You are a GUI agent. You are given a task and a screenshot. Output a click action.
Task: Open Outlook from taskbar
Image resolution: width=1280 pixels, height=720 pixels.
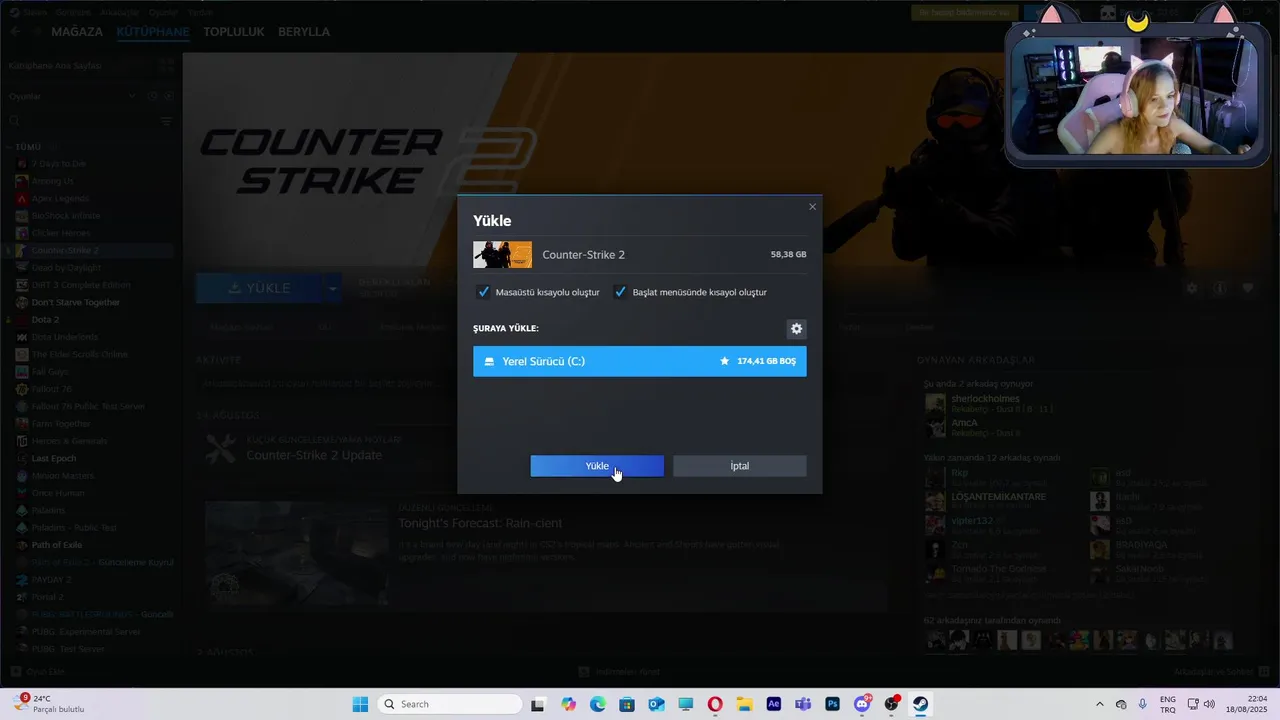pos(656,704)
